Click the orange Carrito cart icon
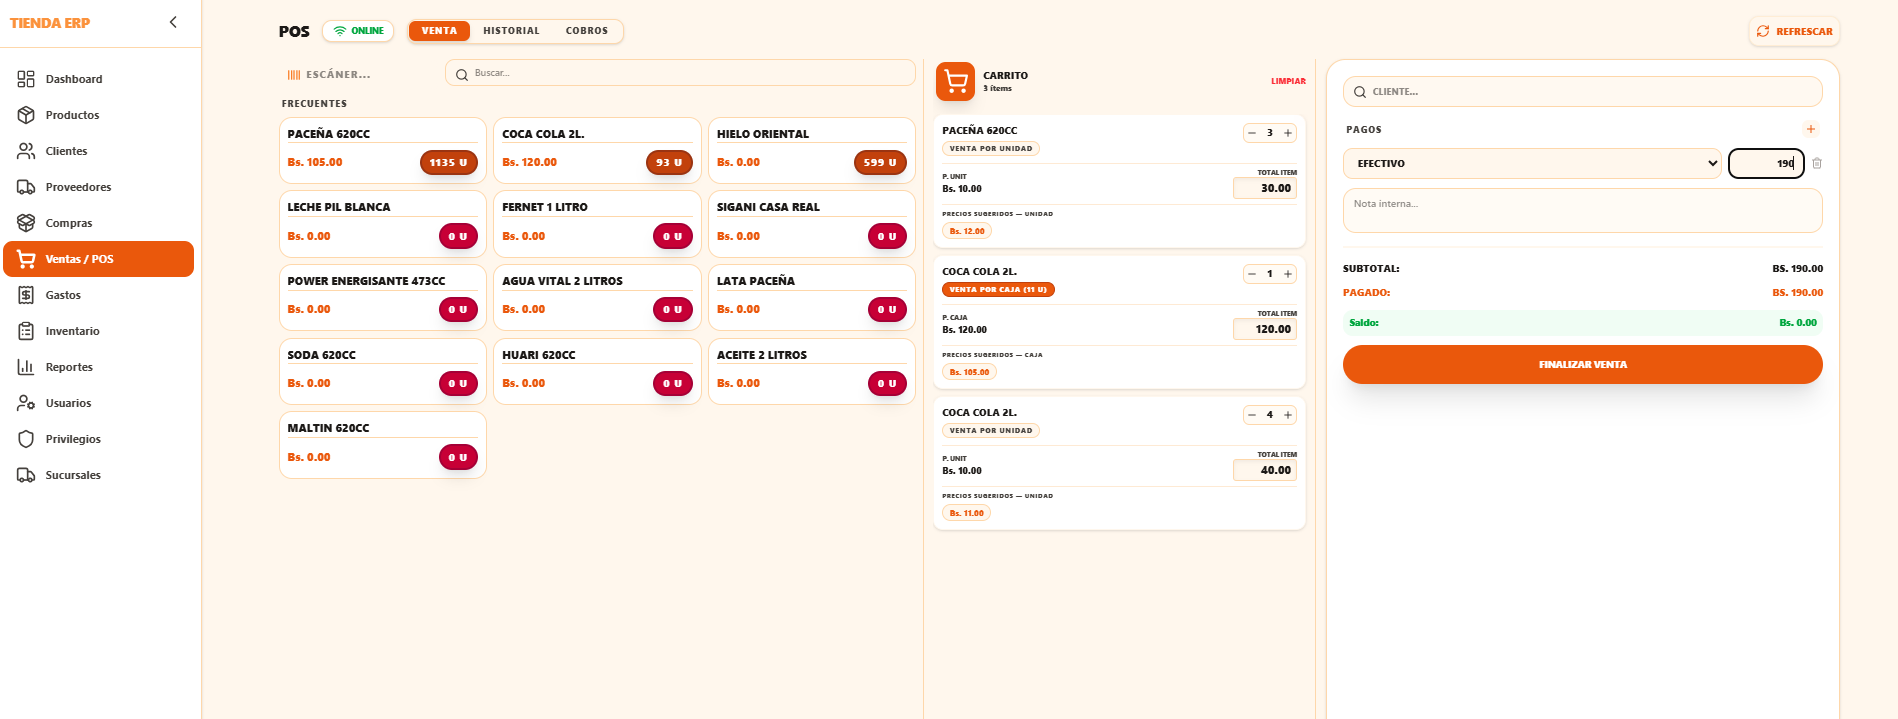Viewport: 1898px width, 719px height. point(955,81)
